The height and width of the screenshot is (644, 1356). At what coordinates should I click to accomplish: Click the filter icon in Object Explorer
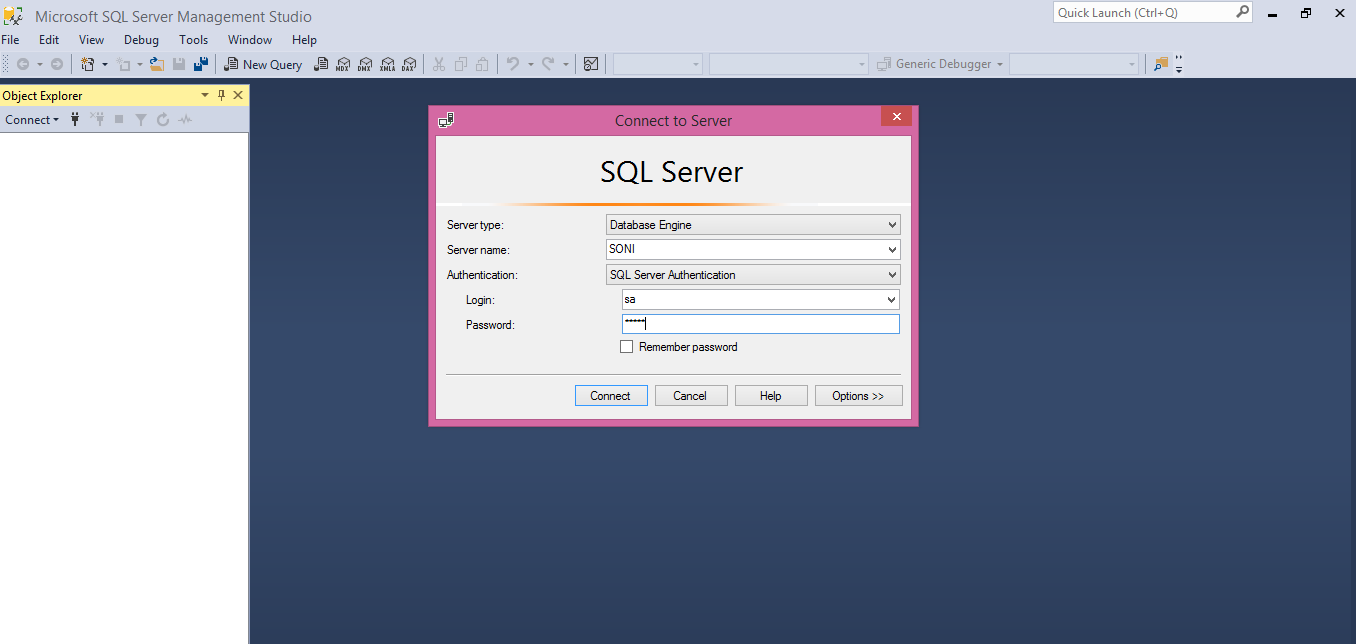point(141,119)
